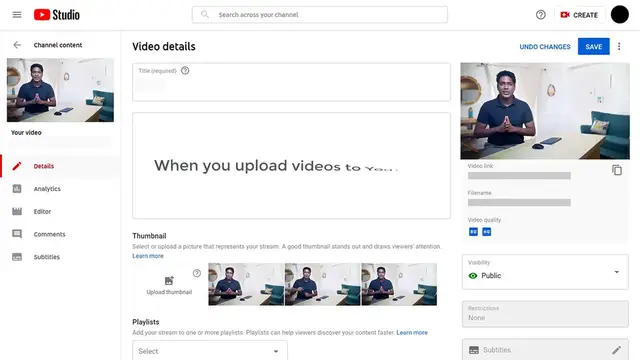
Task: Click the Public visibility text
Action: pos(491,276)
